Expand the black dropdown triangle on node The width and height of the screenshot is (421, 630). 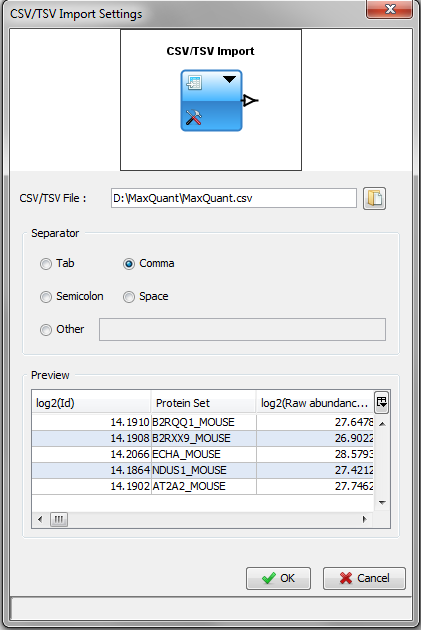coord(229,80)
